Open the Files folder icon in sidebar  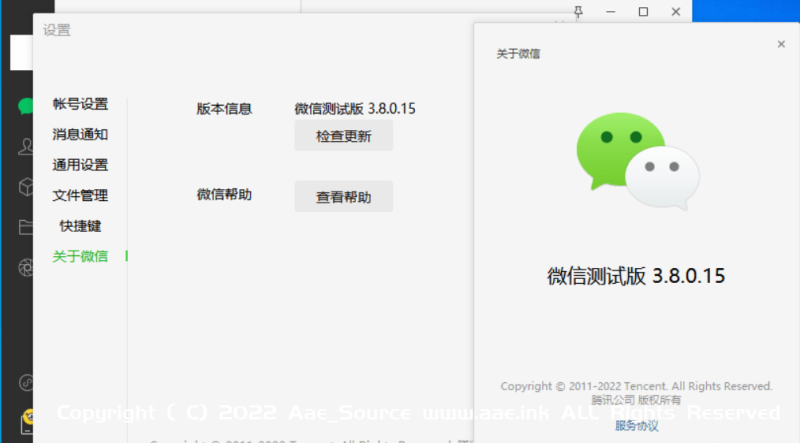pos(24,227)
